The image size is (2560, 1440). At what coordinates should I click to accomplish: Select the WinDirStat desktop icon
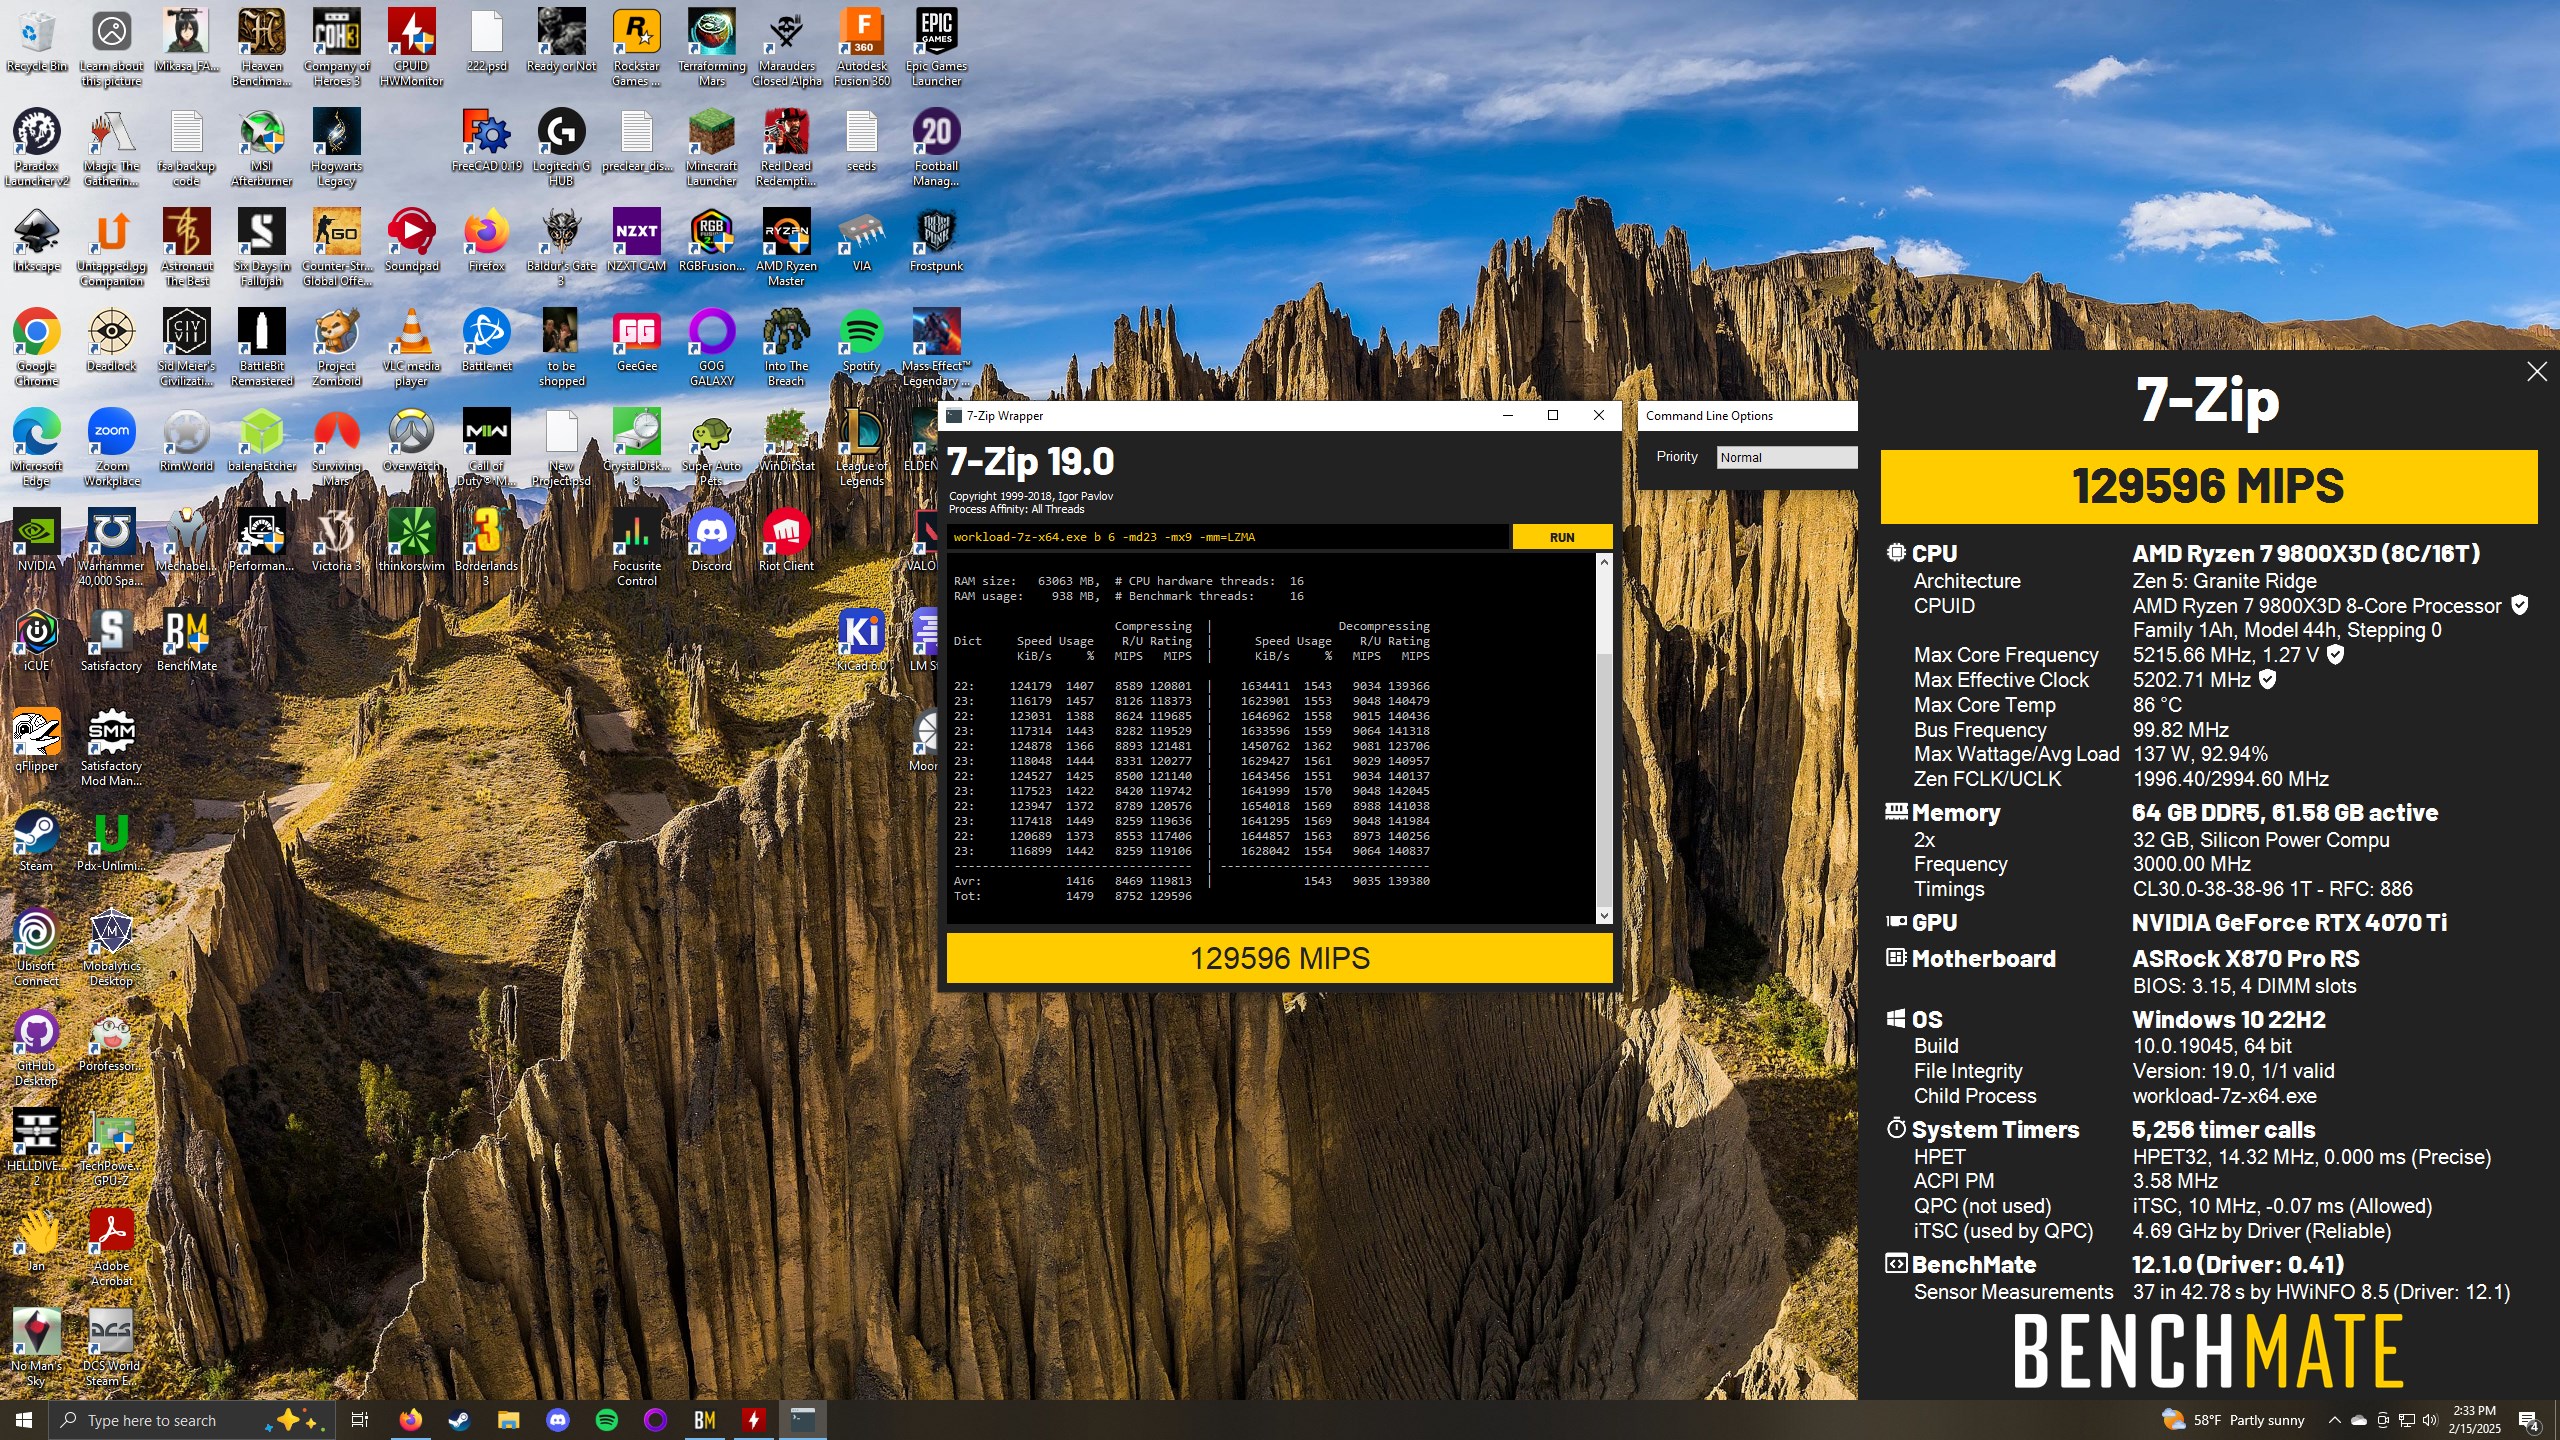click(786, 441)
